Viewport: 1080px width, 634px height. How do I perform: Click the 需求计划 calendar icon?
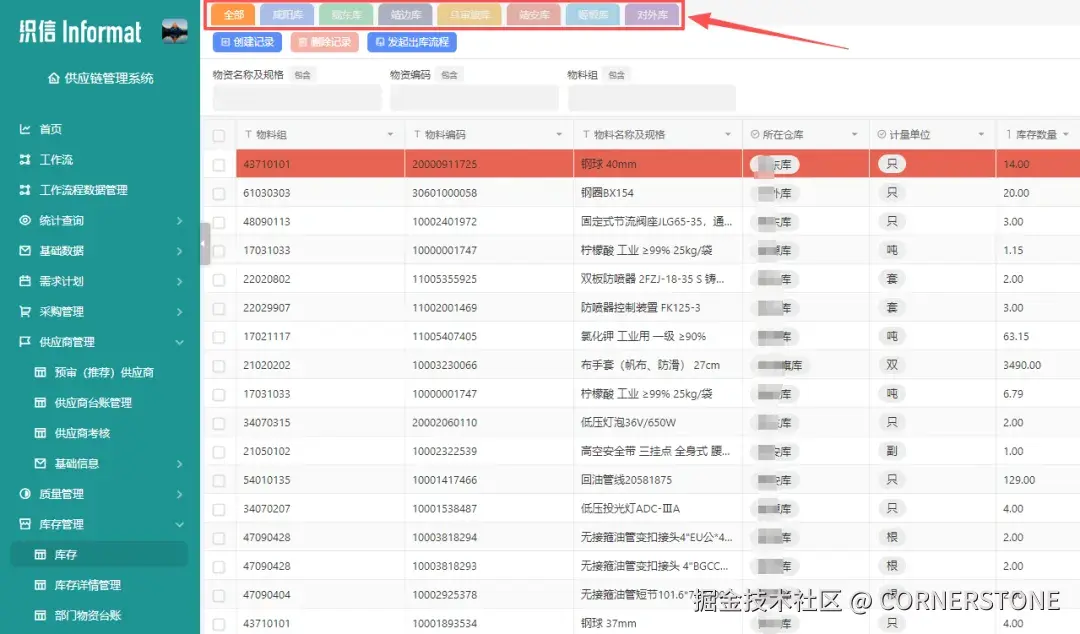point(25,280)
